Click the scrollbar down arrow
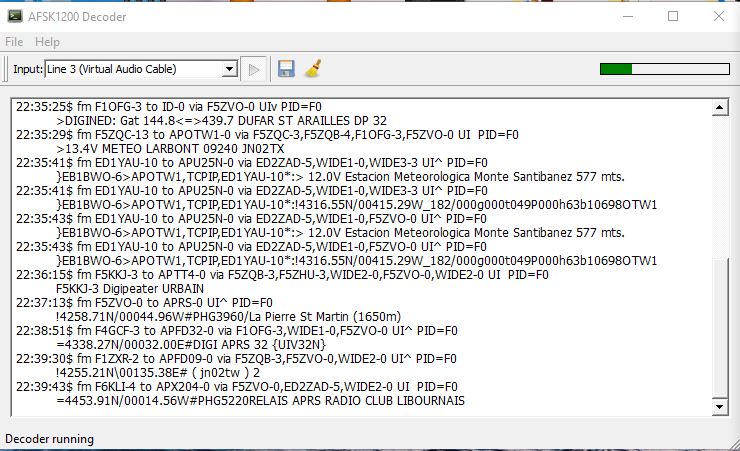The width and height of the screenshot is (740, 451). [x=719, y=407]
